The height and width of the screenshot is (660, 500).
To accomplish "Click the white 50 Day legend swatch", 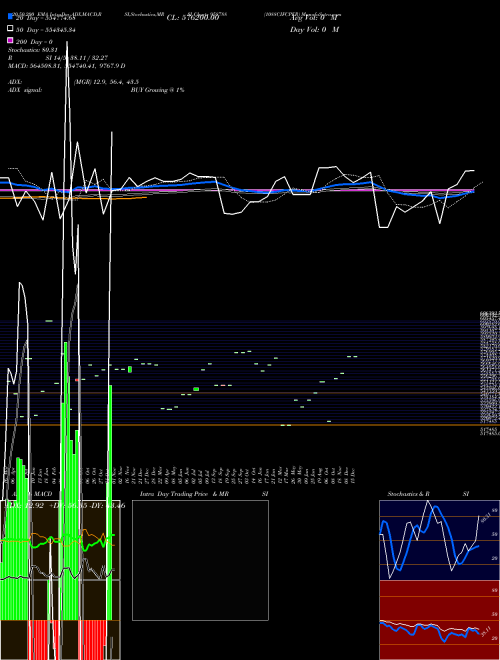I will (x=10, y=28).
